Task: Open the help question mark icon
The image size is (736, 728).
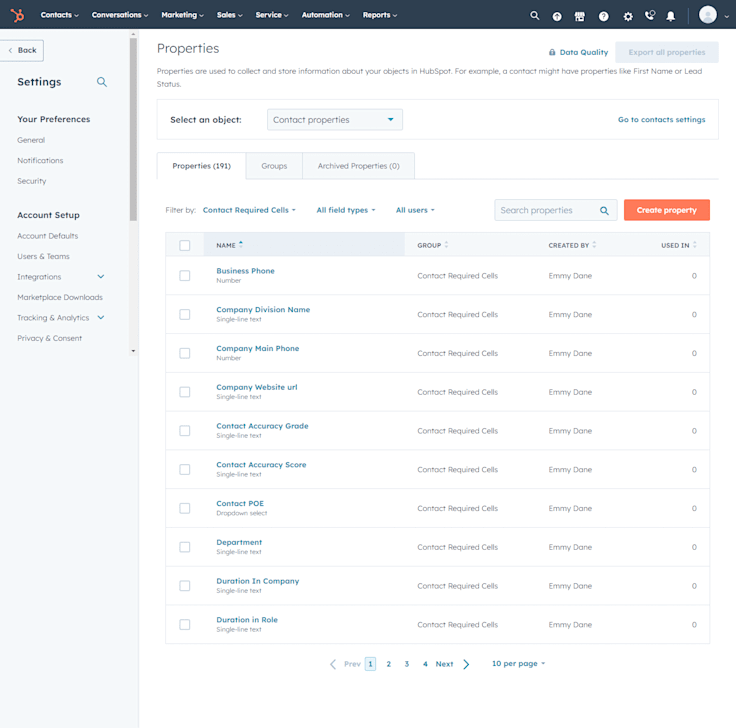Action: pos(604,16)
